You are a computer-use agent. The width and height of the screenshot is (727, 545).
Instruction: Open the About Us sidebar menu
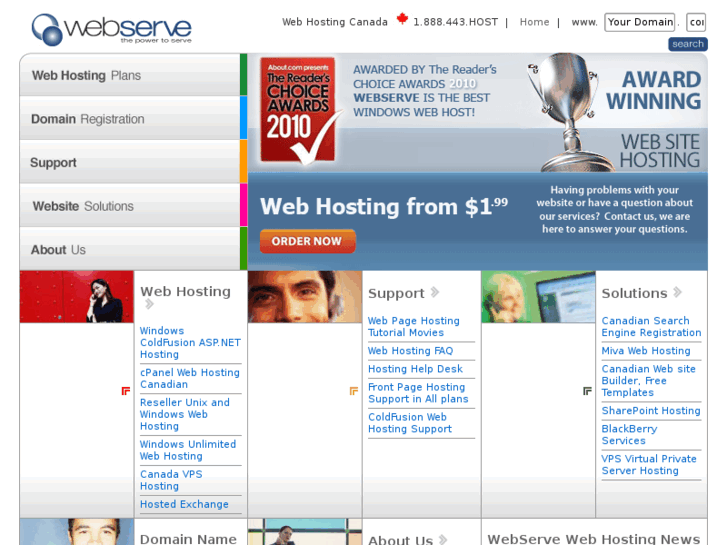pos(133,250)
